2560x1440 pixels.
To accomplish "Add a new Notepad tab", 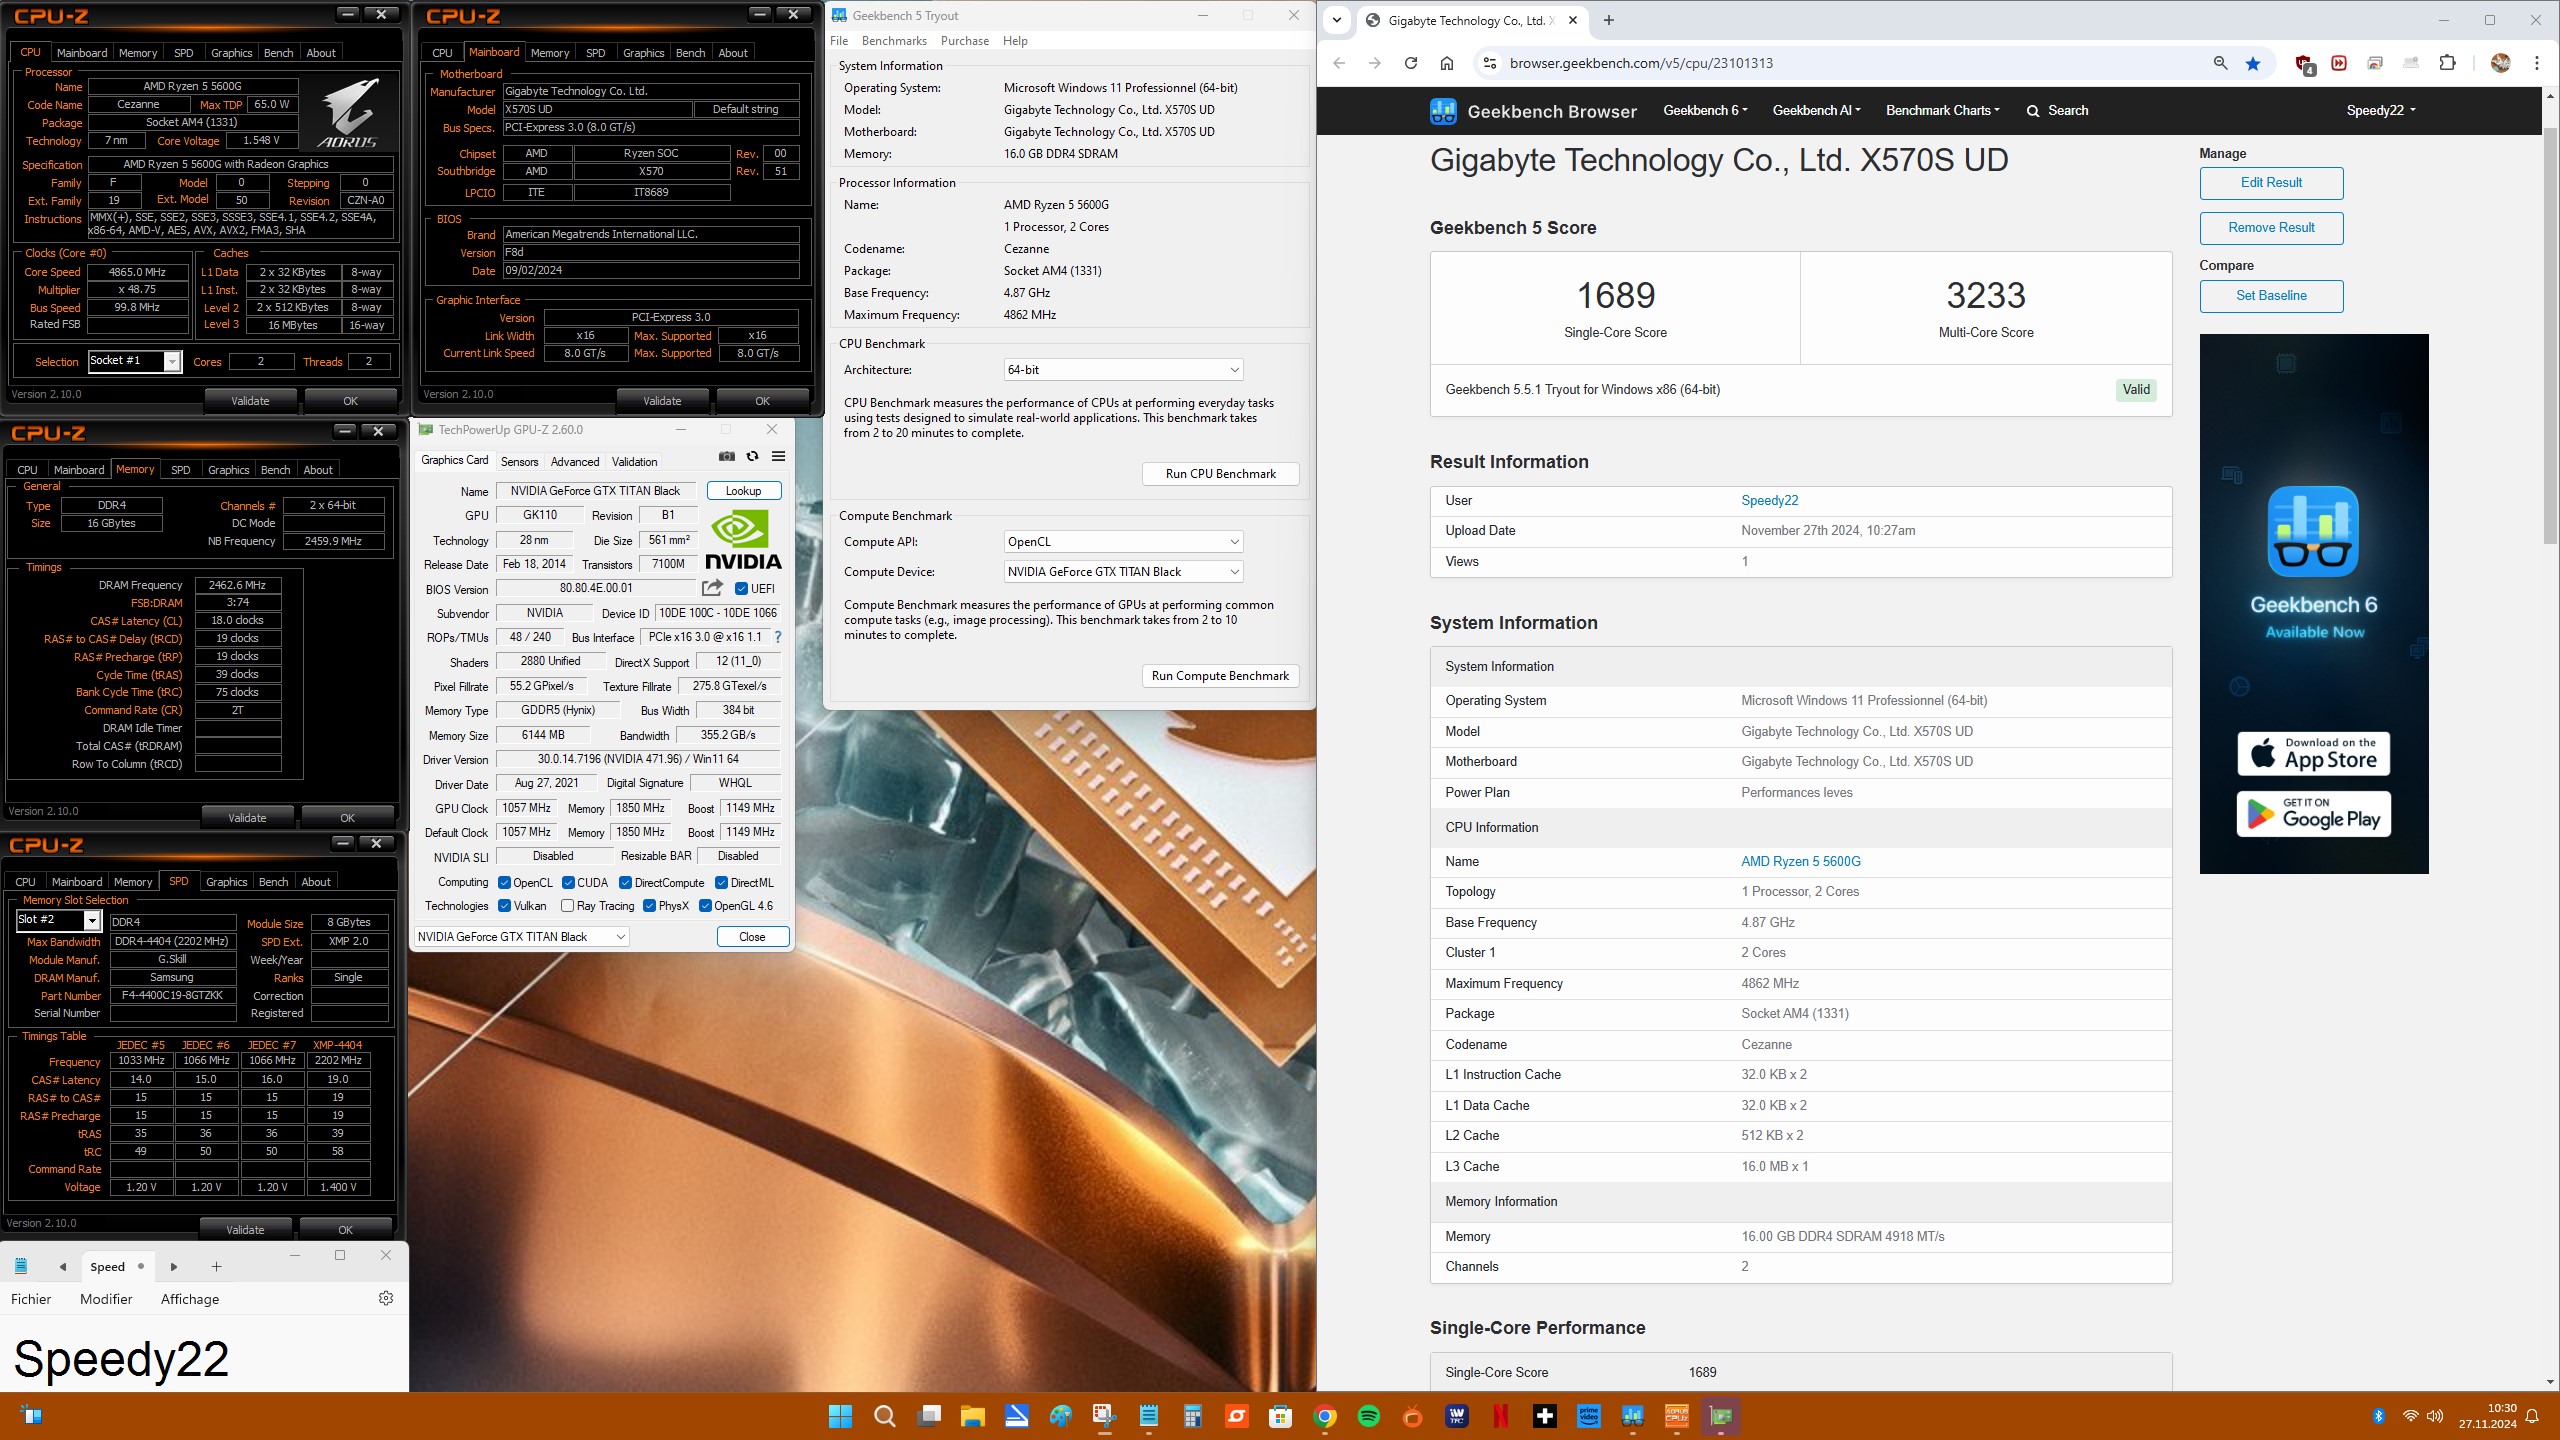I will coord(216,1267).
